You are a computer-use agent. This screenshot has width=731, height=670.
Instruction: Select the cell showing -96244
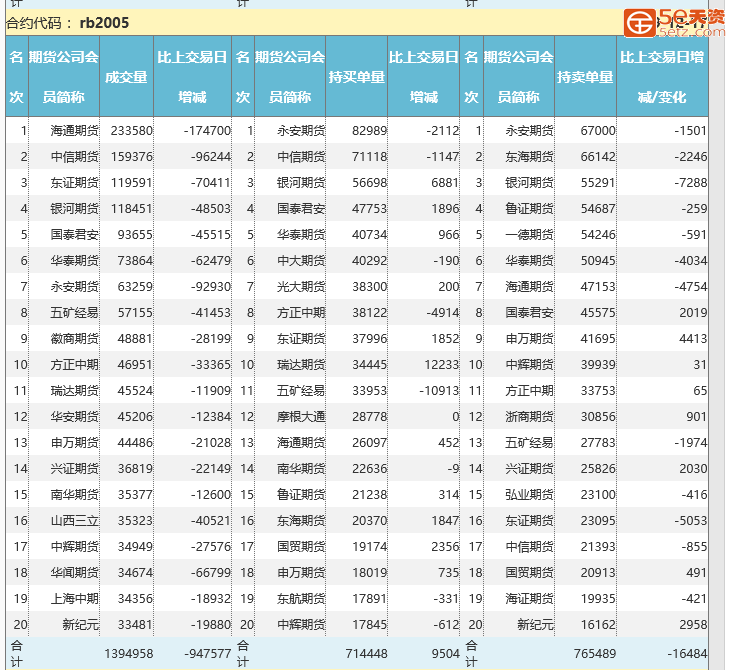[x=211, y=157]
